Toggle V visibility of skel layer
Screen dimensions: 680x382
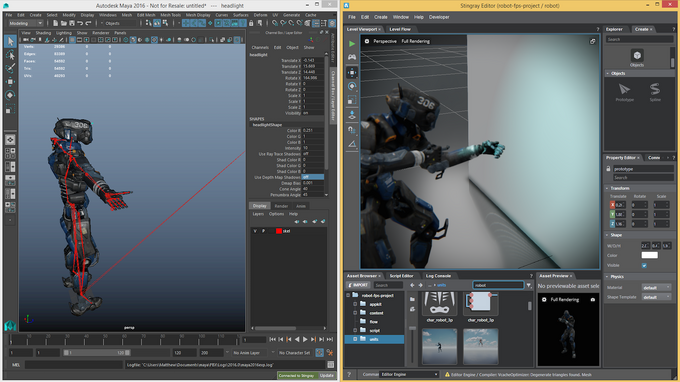(255, 231)
